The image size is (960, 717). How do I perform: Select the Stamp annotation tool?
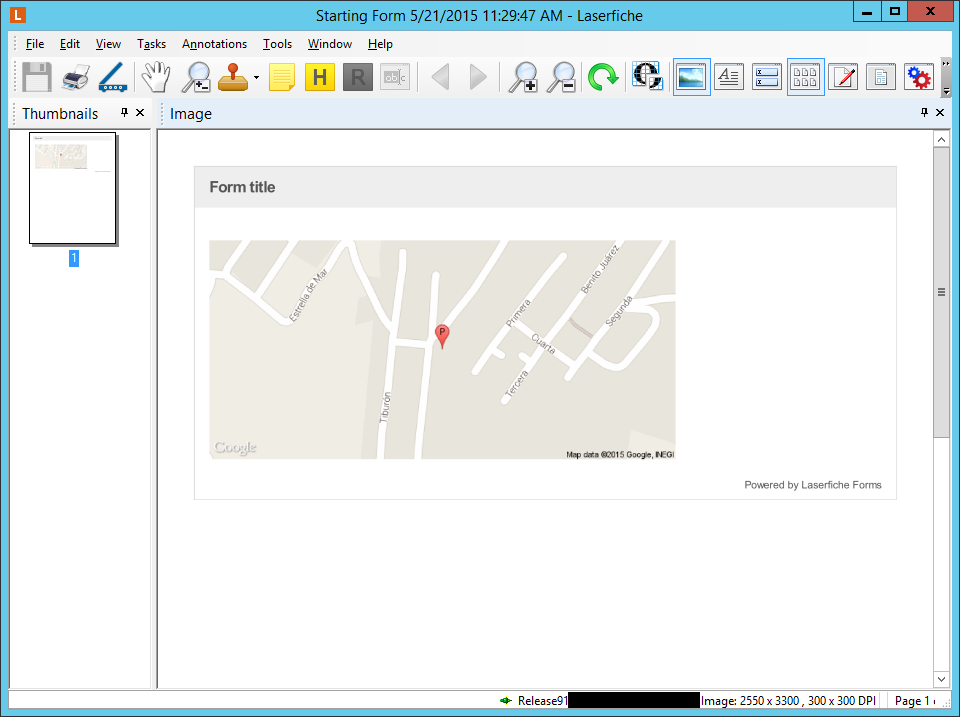tap(233, 77)
